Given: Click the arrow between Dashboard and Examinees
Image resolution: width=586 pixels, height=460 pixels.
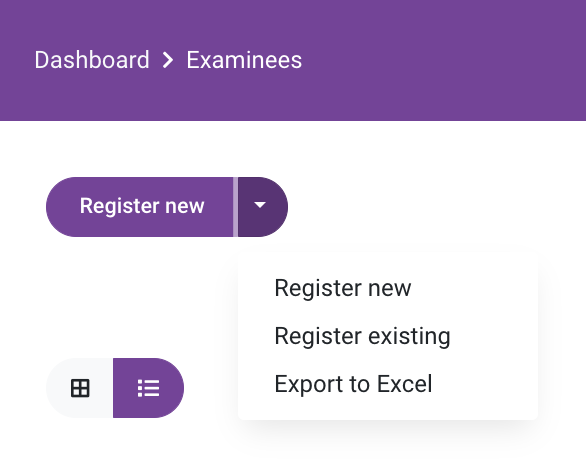Looking at the screenshot, I should 168,60.
